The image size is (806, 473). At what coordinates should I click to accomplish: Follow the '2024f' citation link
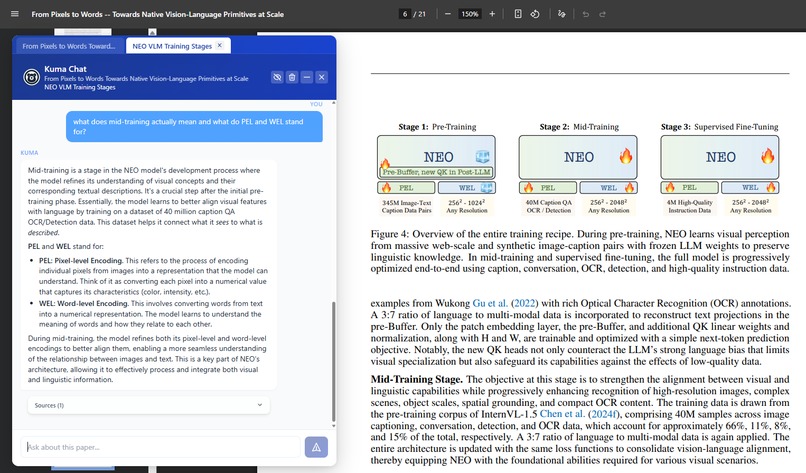click(x=603, y=414)
